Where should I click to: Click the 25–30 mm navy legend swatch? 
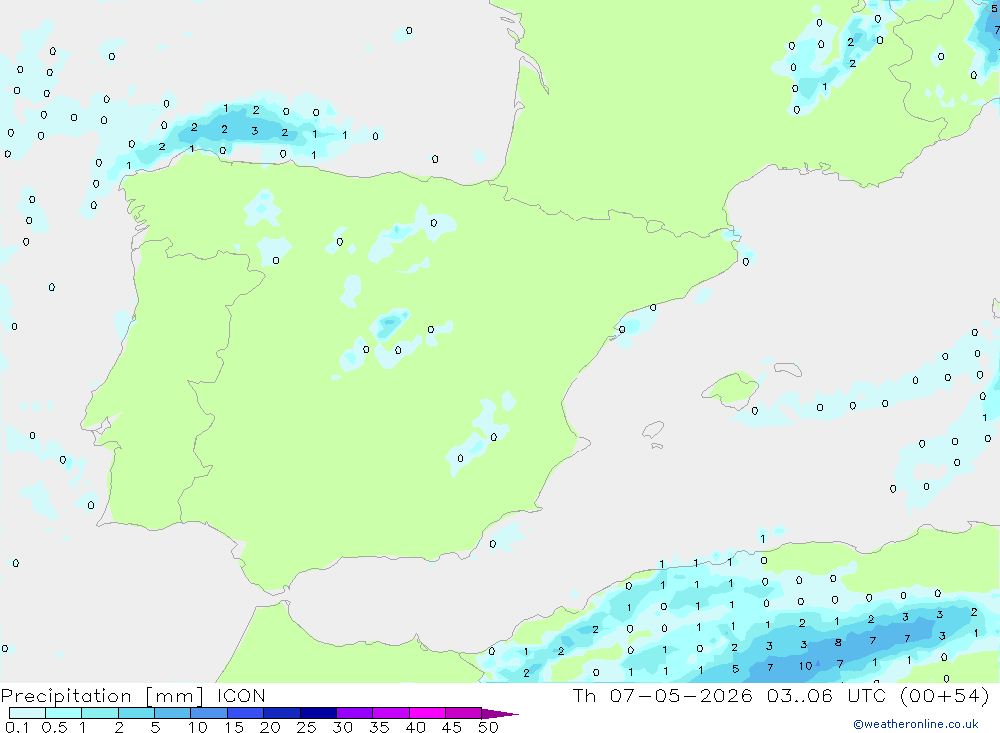318,713
